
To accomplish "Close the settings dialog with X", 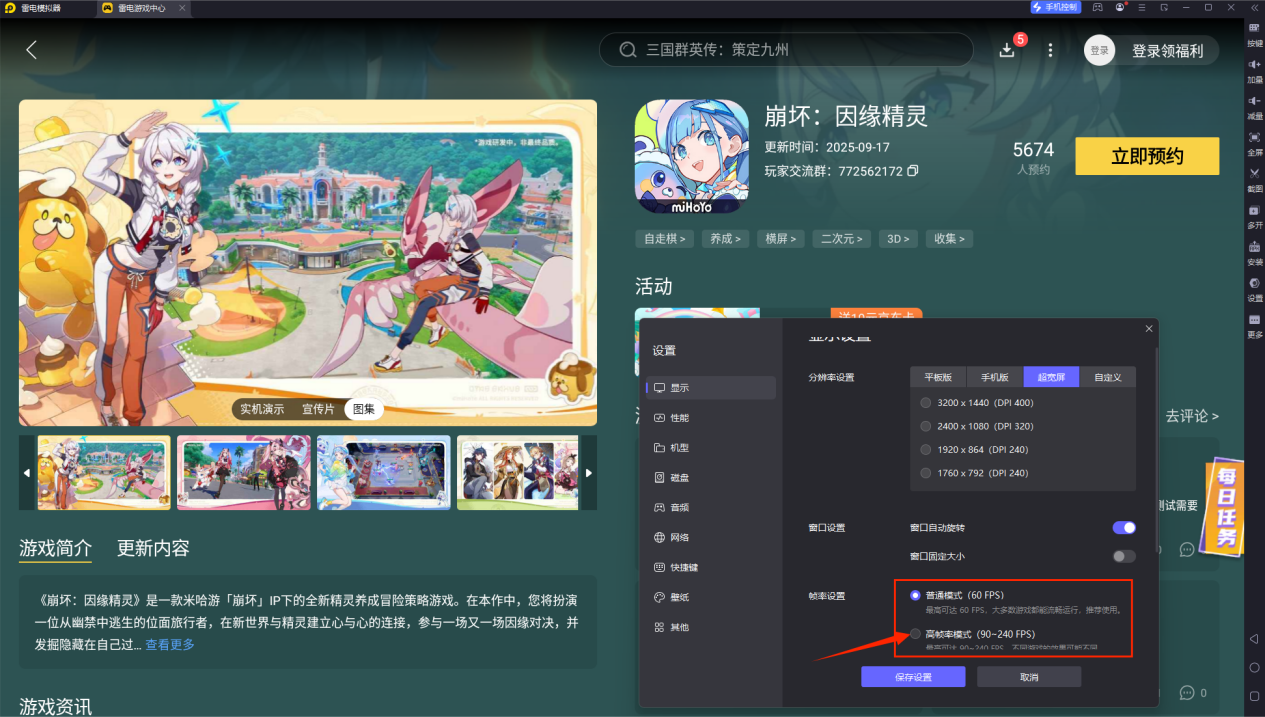I will pyautogui.click(x=1148, y=329).
